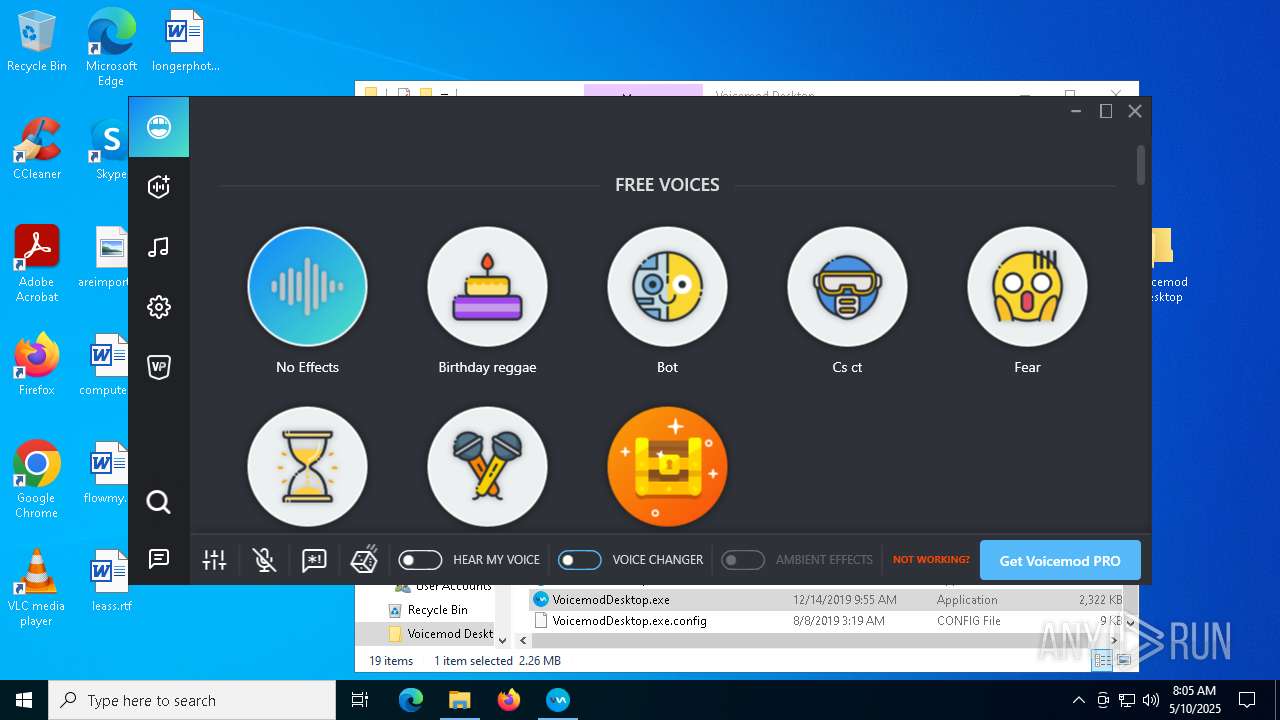Screen dimensions: 1280x720
Task: Toggle Hear My Voice switch
Action: (420, 560)
